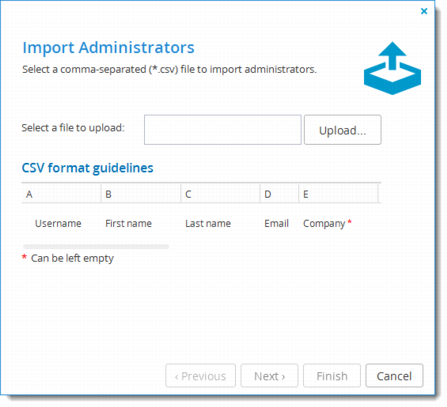Select column header A
The width and height of the screenshot is (447, 407).
(x=61, y=194)
